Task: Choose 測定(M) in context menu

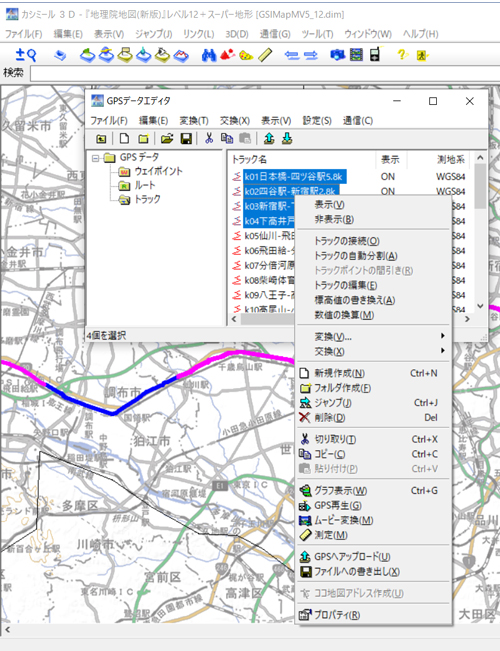Action: pos(374,535)
